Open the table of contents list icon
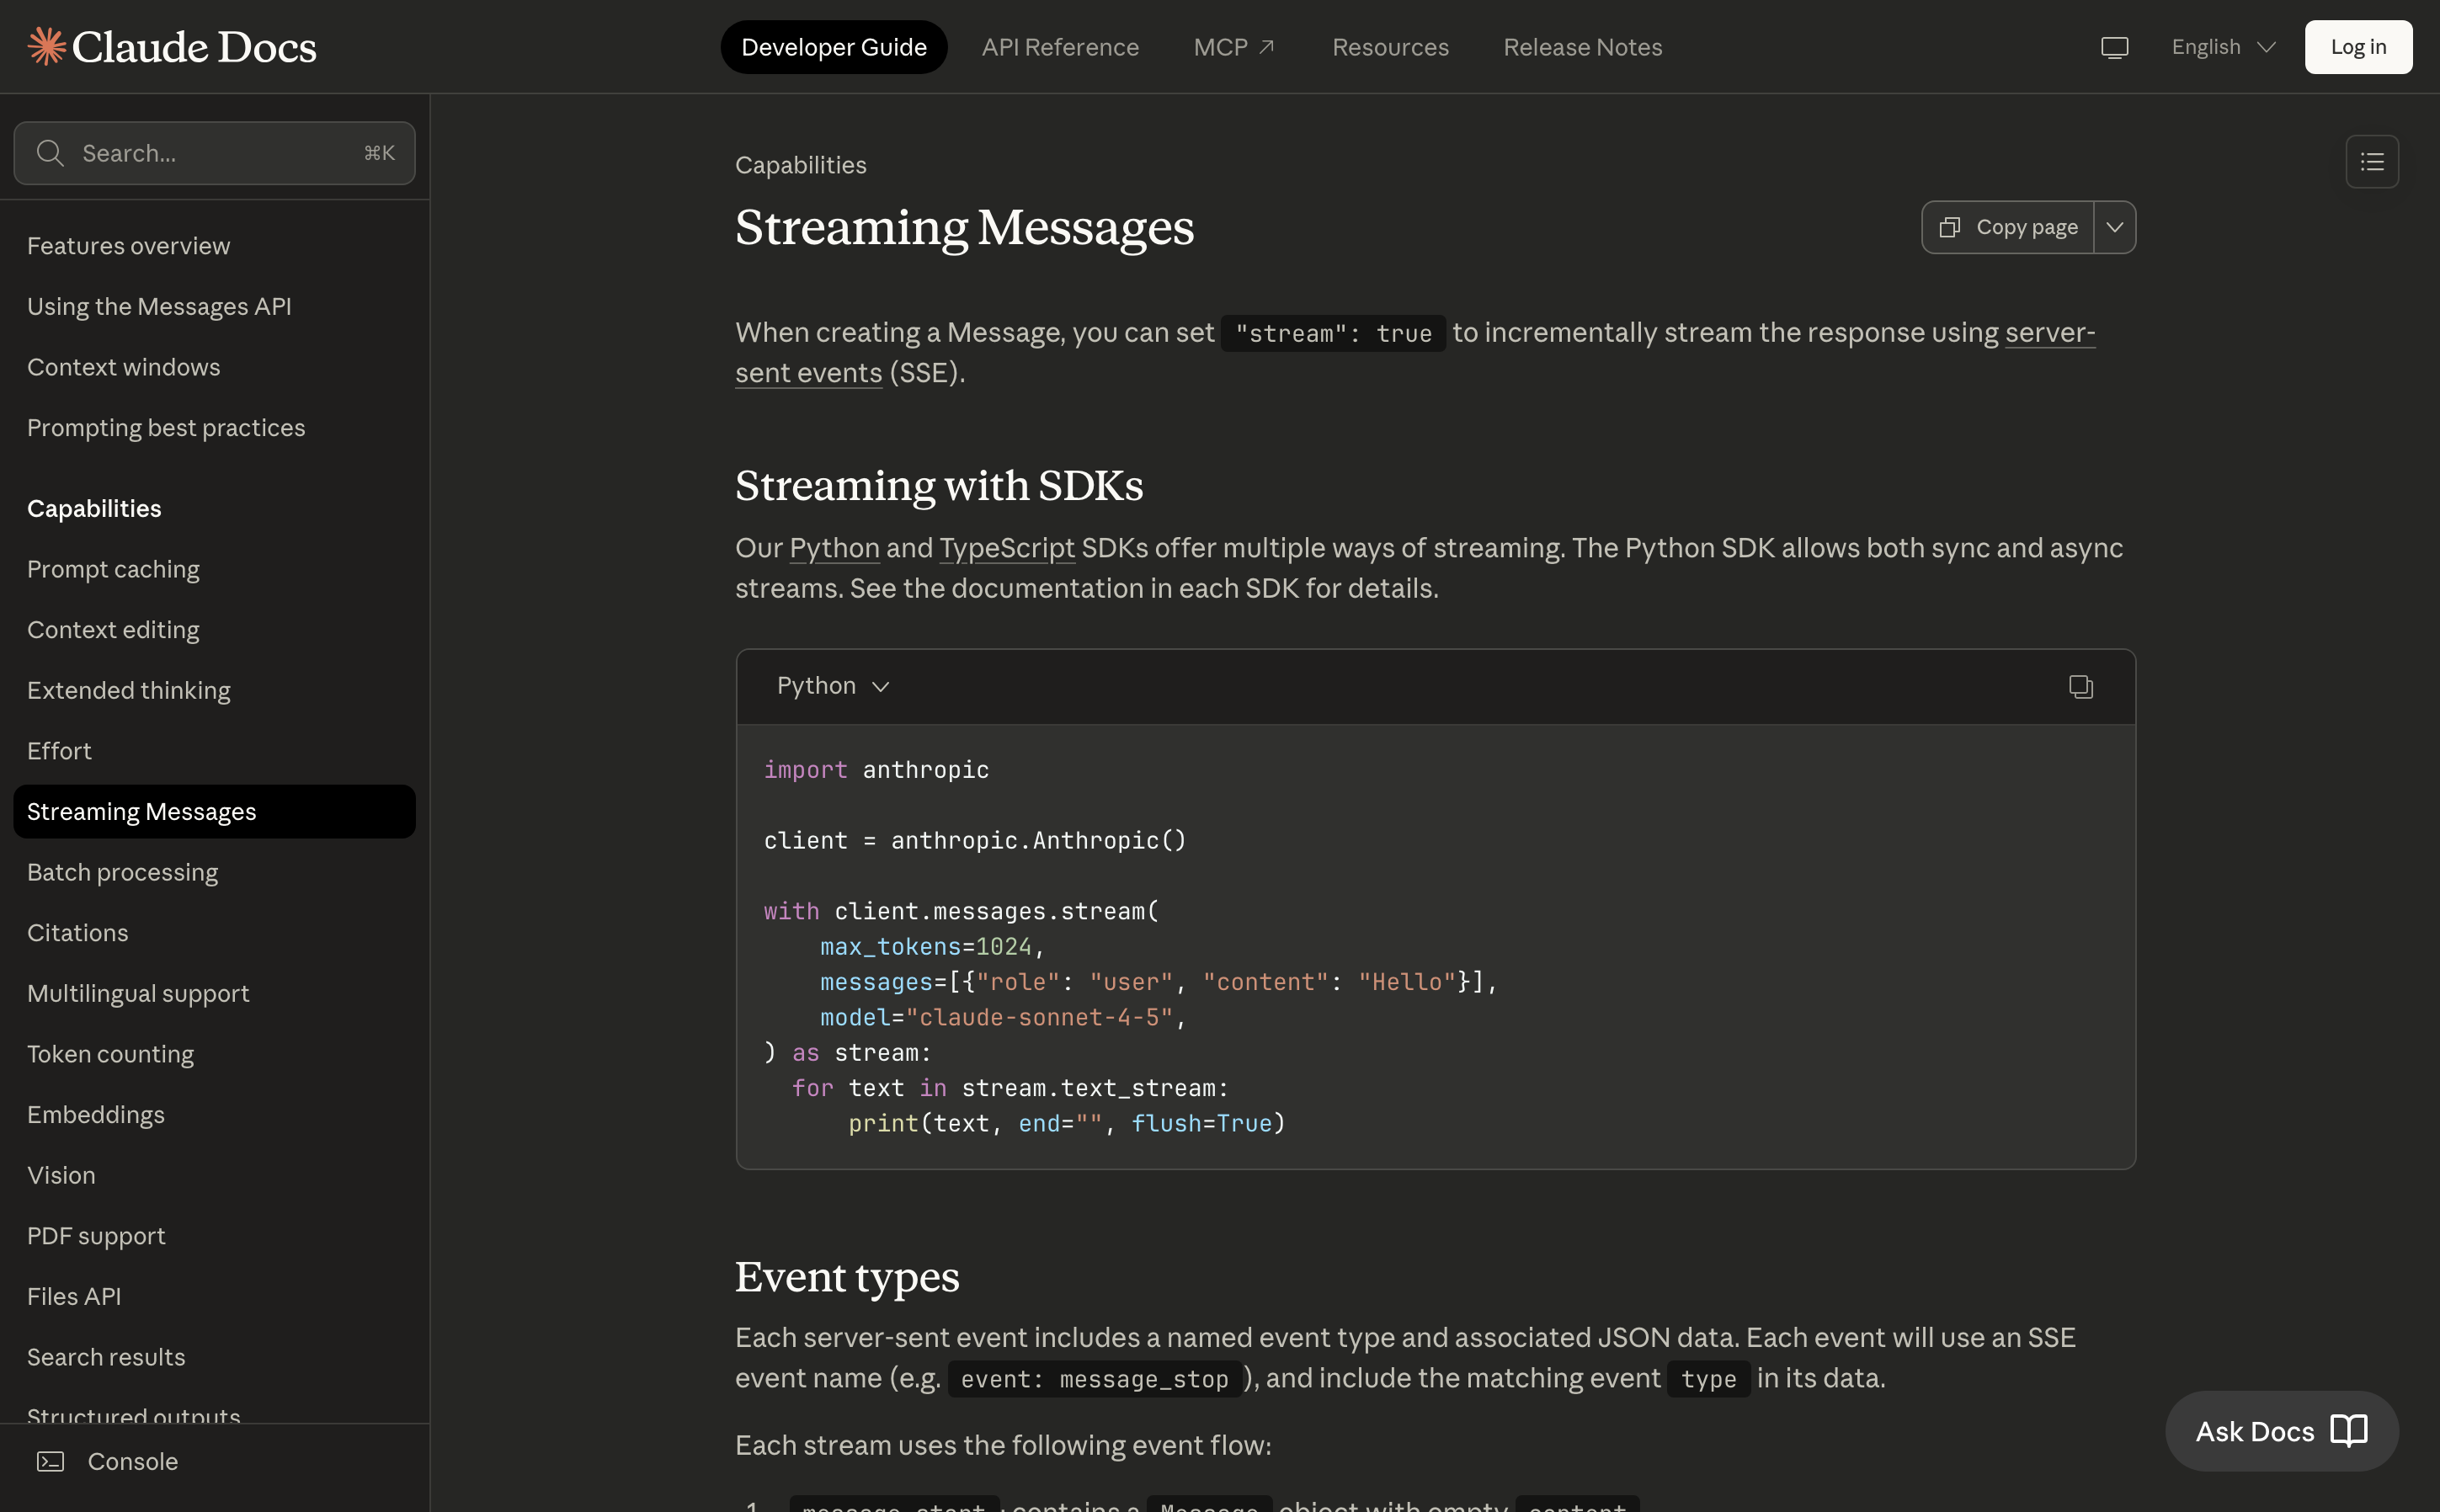This screenshot has width=2440, height=1512. click(x=2371, y=162)
